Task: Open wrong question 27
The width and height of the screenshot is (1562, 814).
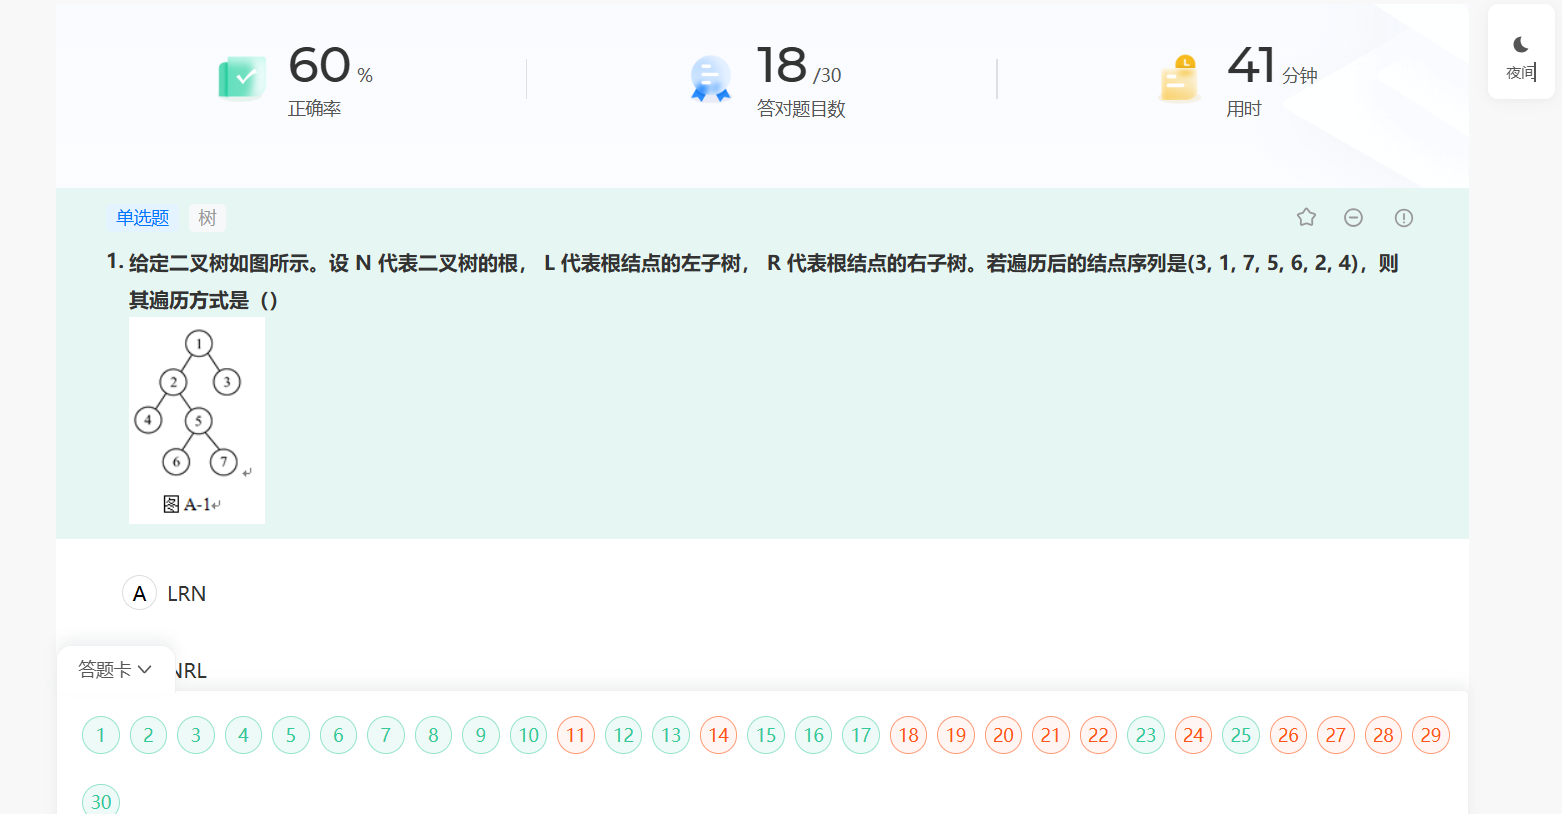Action: click(1336, 735)
